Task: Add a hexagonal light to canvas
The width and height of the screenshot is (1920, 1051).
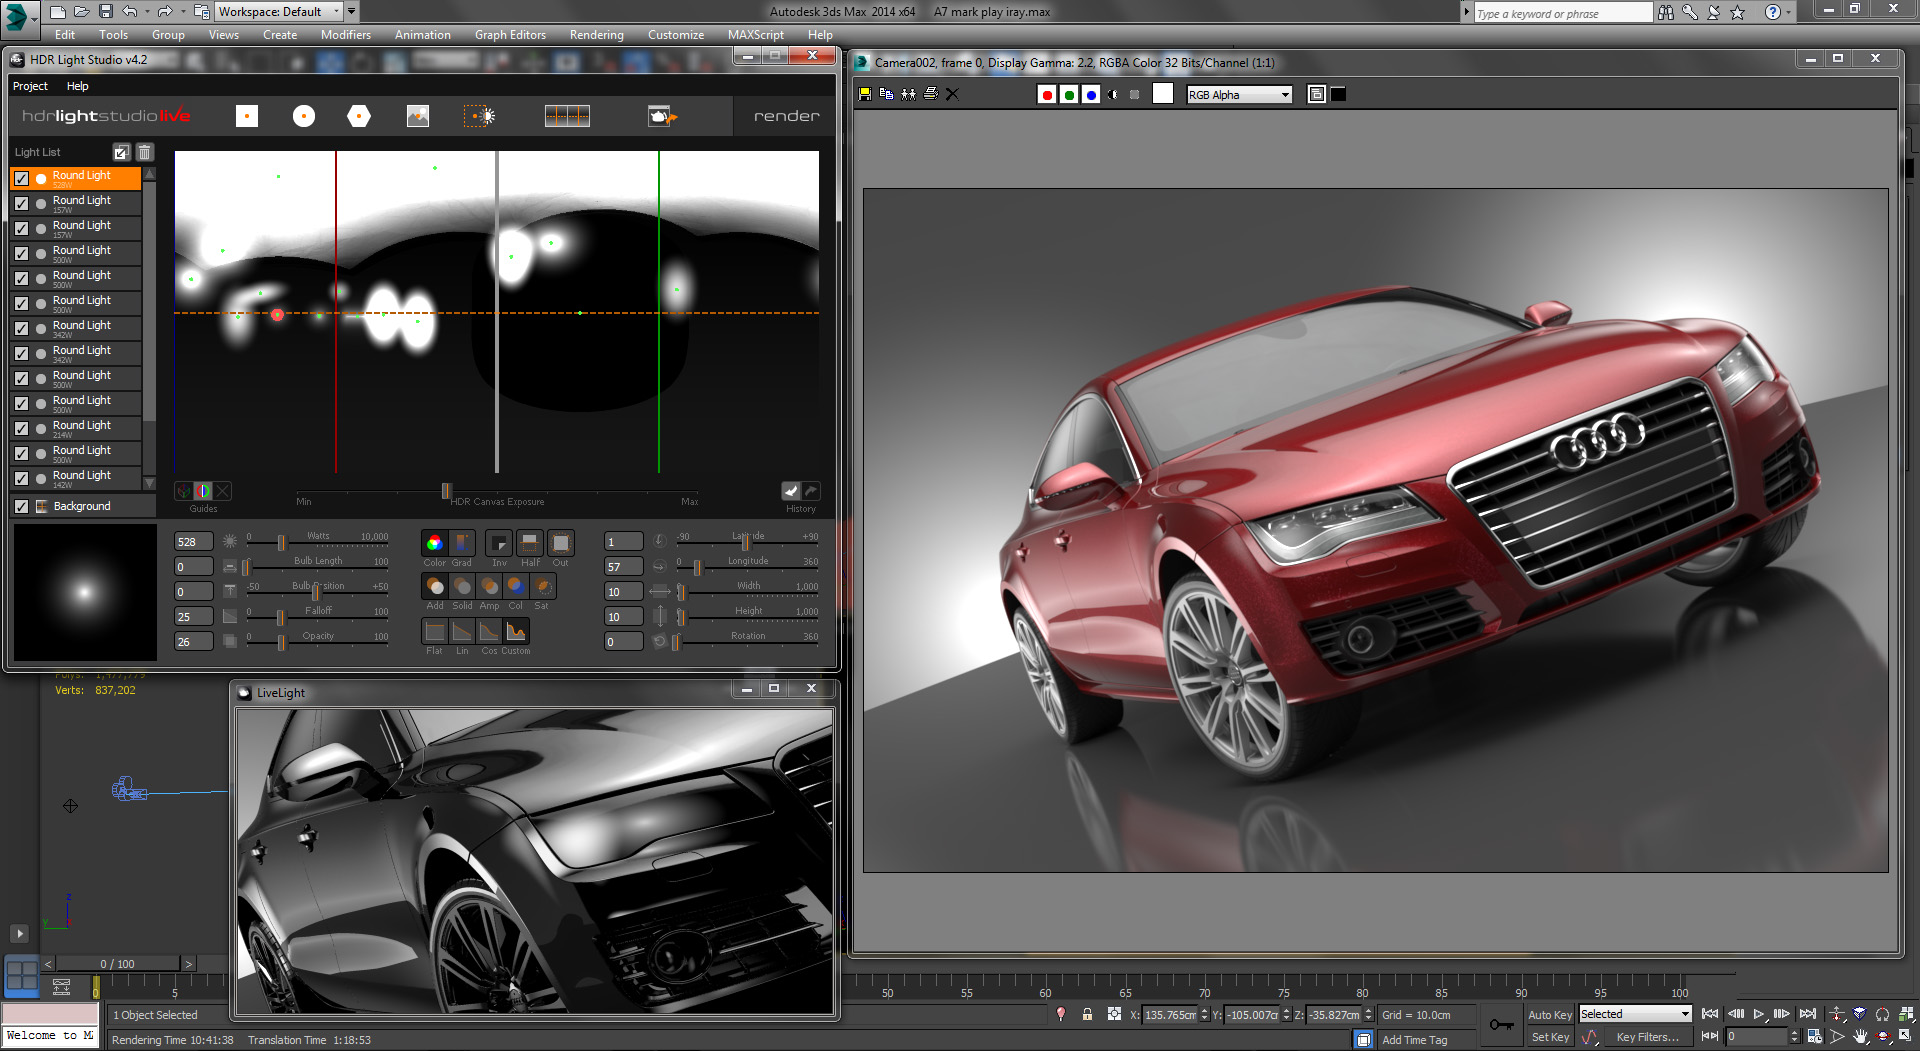Action: click(x=359, y=116)
